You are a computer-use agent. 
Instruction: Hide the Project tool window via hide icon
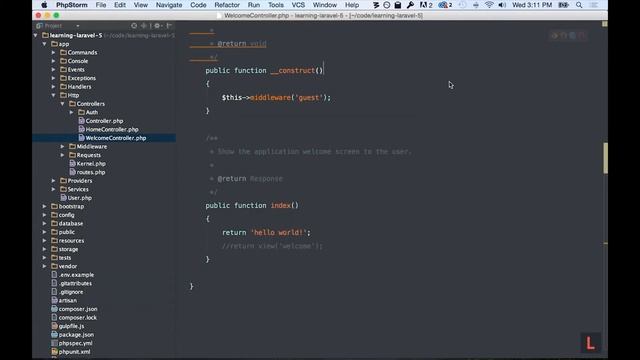[169, 26]
